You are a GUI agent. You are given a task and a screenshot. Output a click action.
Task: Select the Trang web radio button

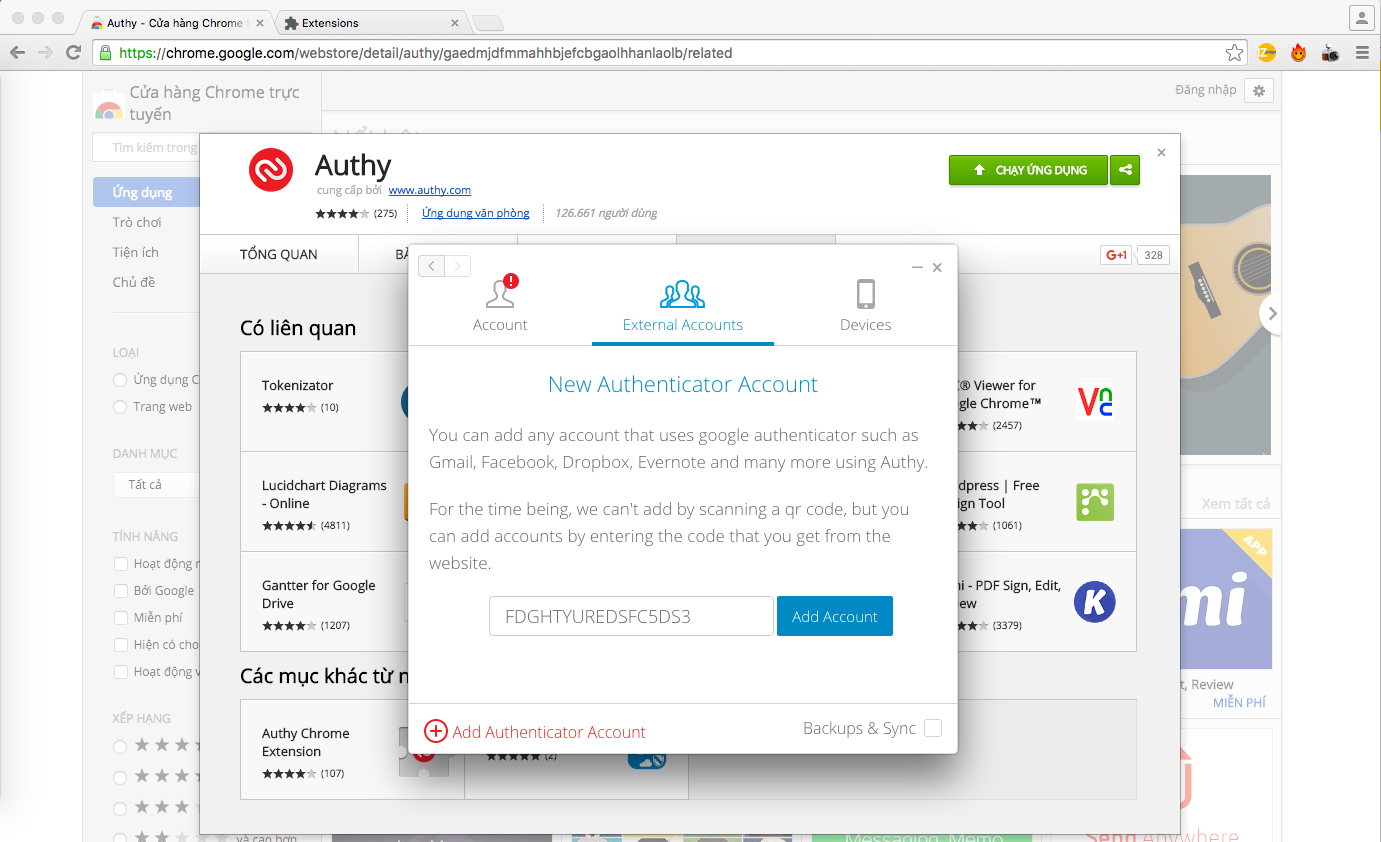[120, 407]
